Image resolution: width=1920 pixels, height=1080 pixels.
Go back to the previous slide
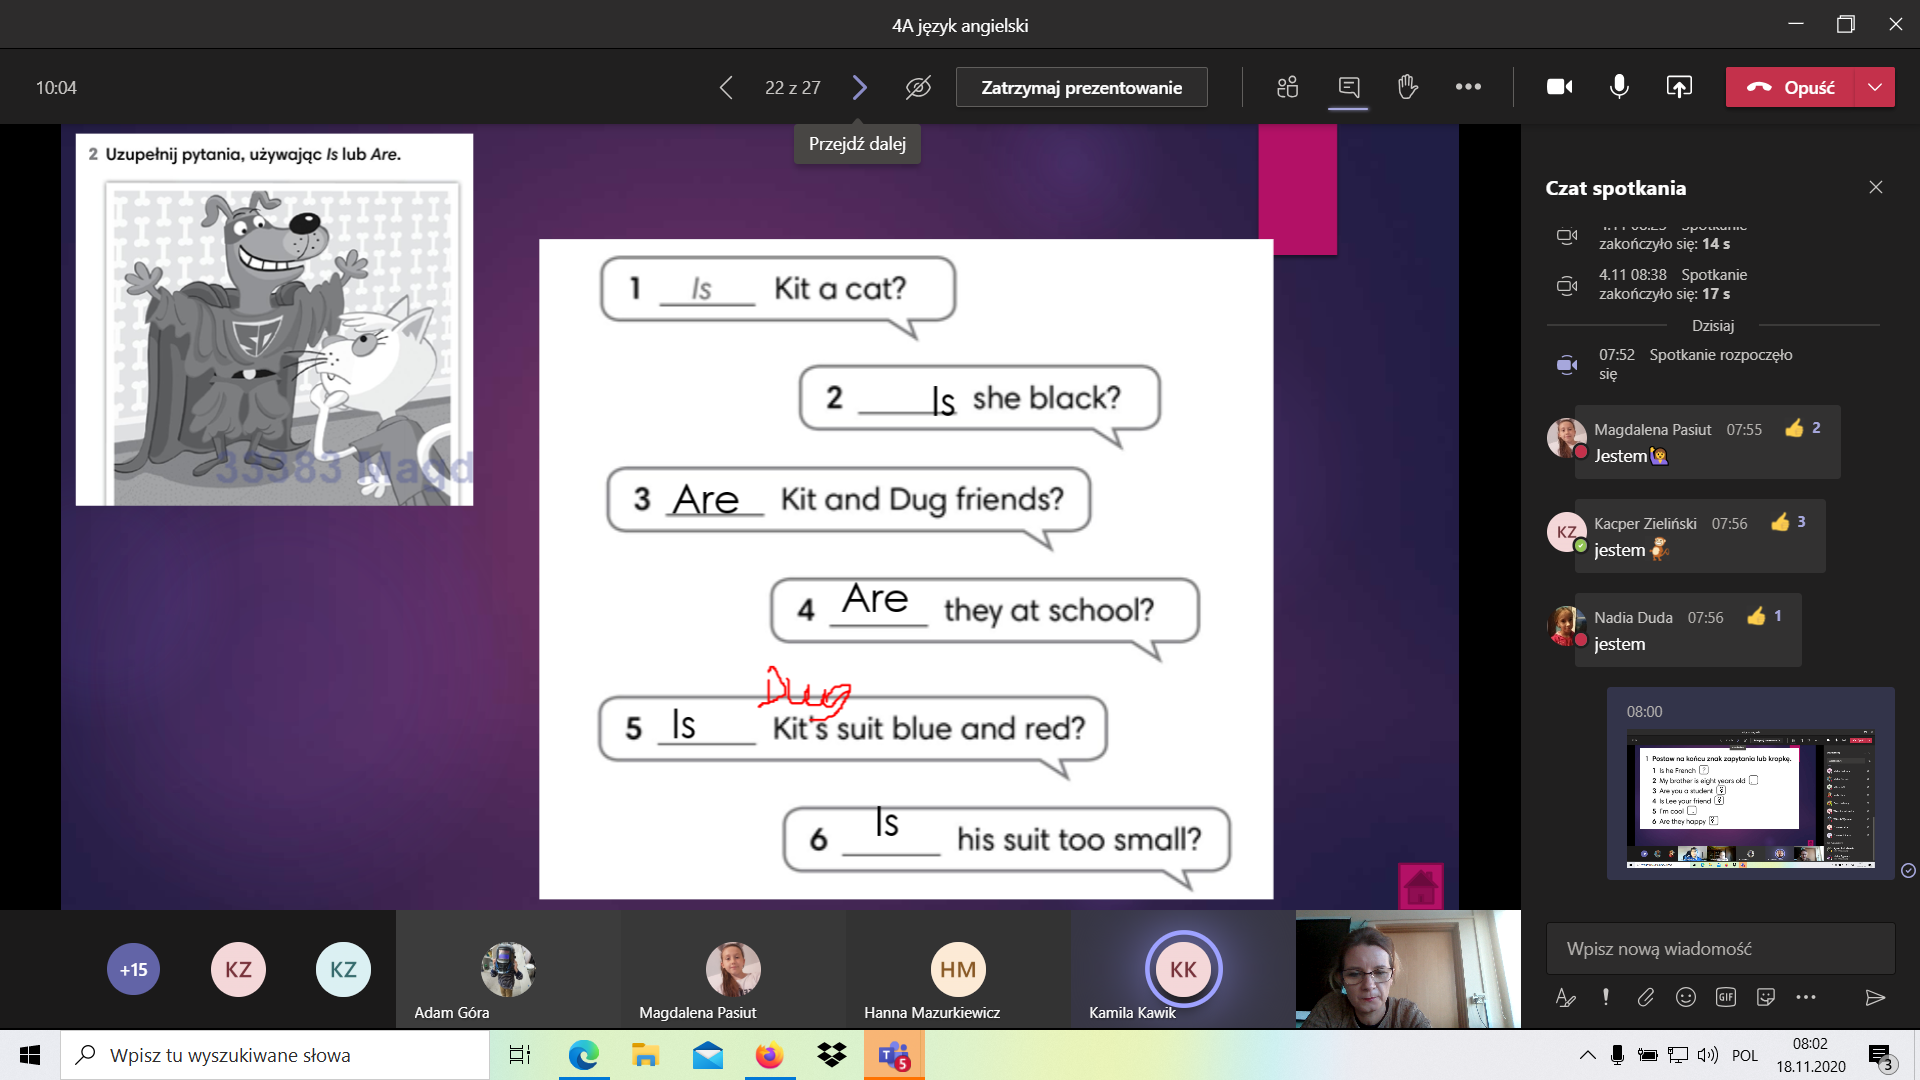coord(726,87)
